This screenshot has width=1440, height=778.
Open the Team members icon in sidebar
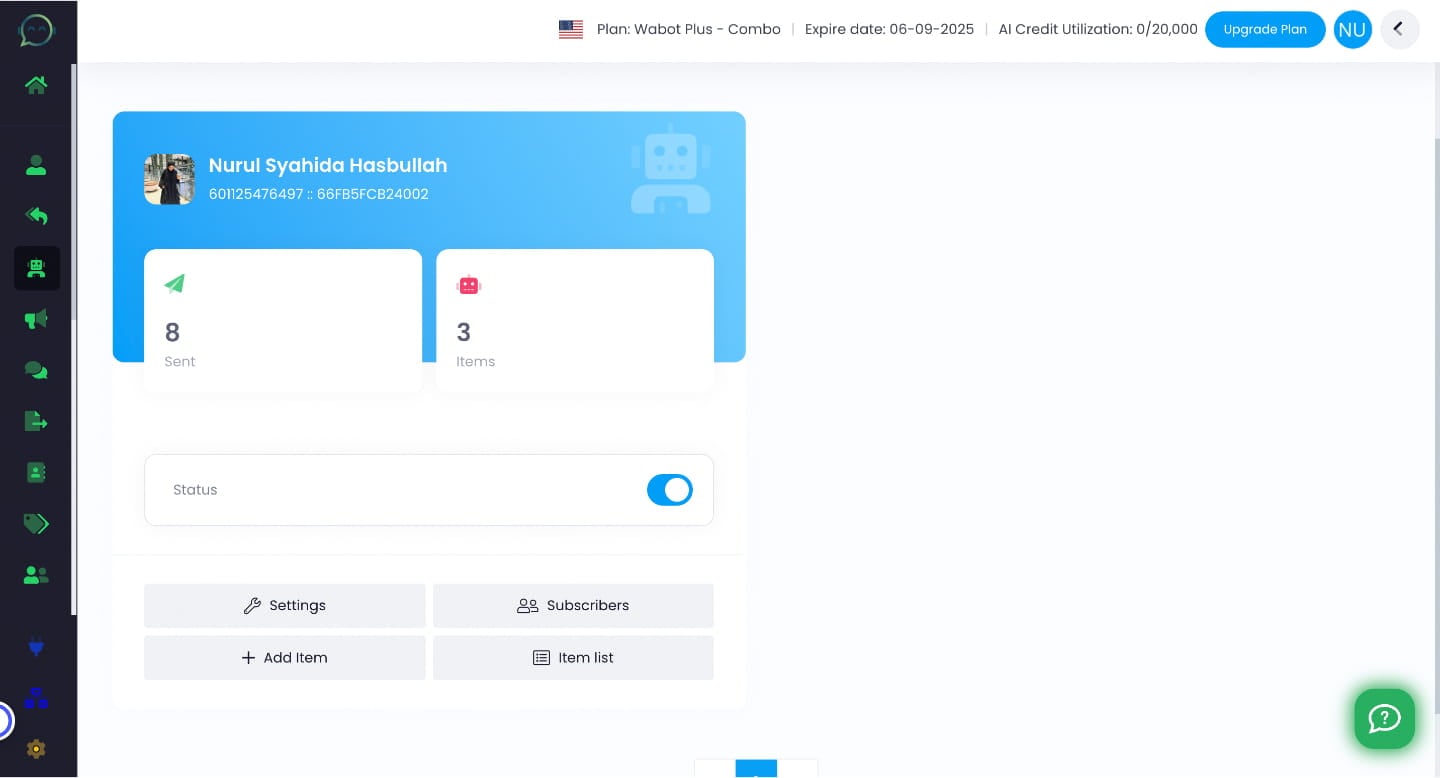(36, 575)
